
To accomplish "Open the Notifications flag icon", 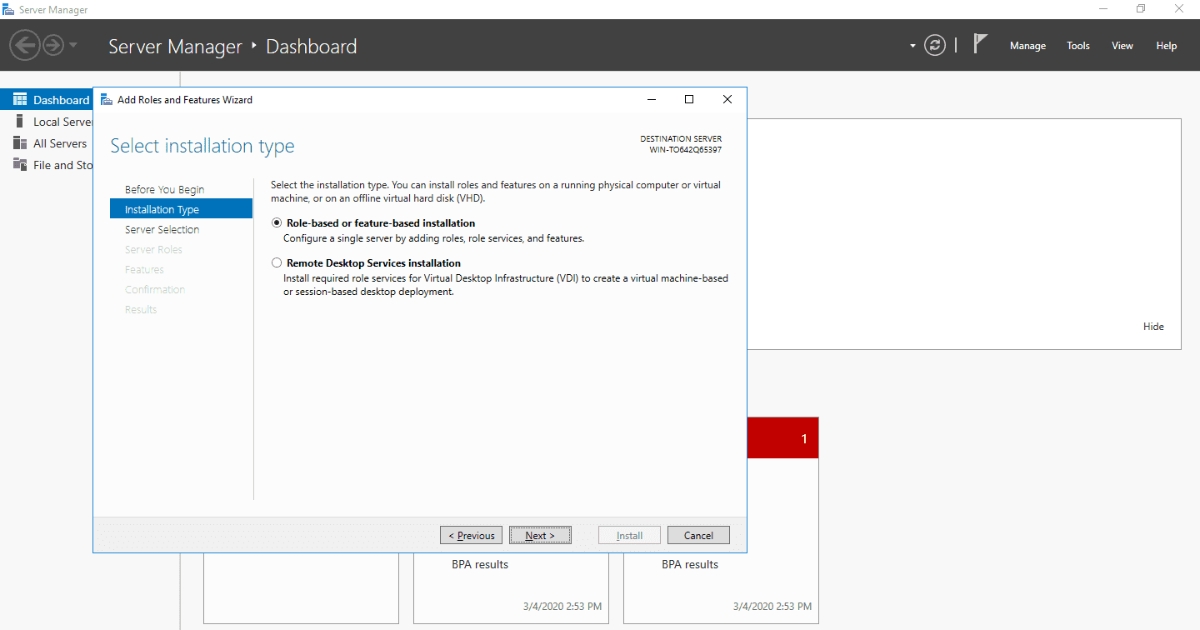I will point(980,43).
